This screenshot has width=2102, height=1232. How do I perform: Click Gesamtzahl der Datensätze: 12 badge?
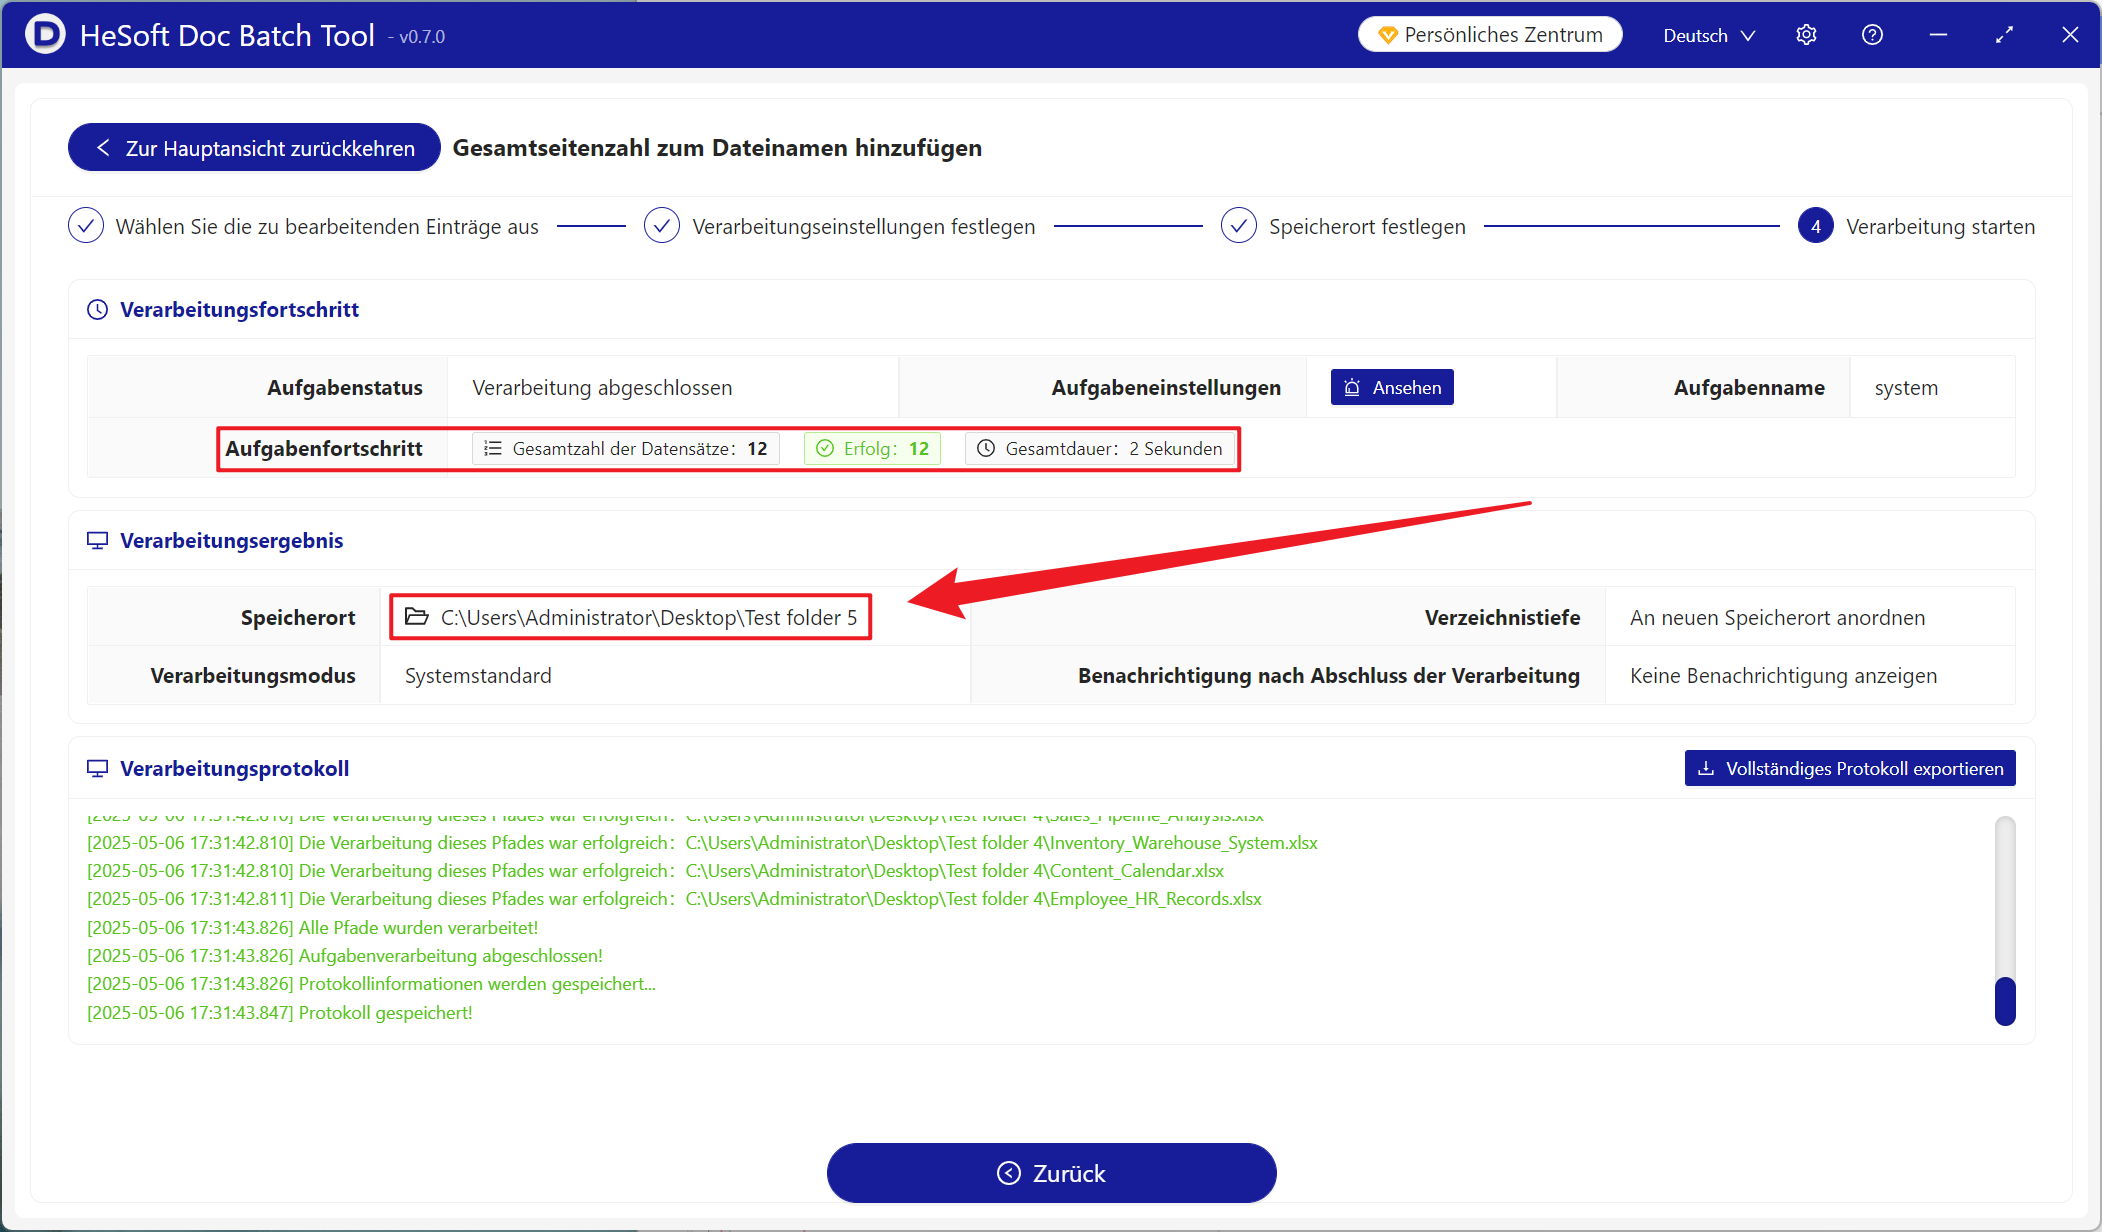626,448
